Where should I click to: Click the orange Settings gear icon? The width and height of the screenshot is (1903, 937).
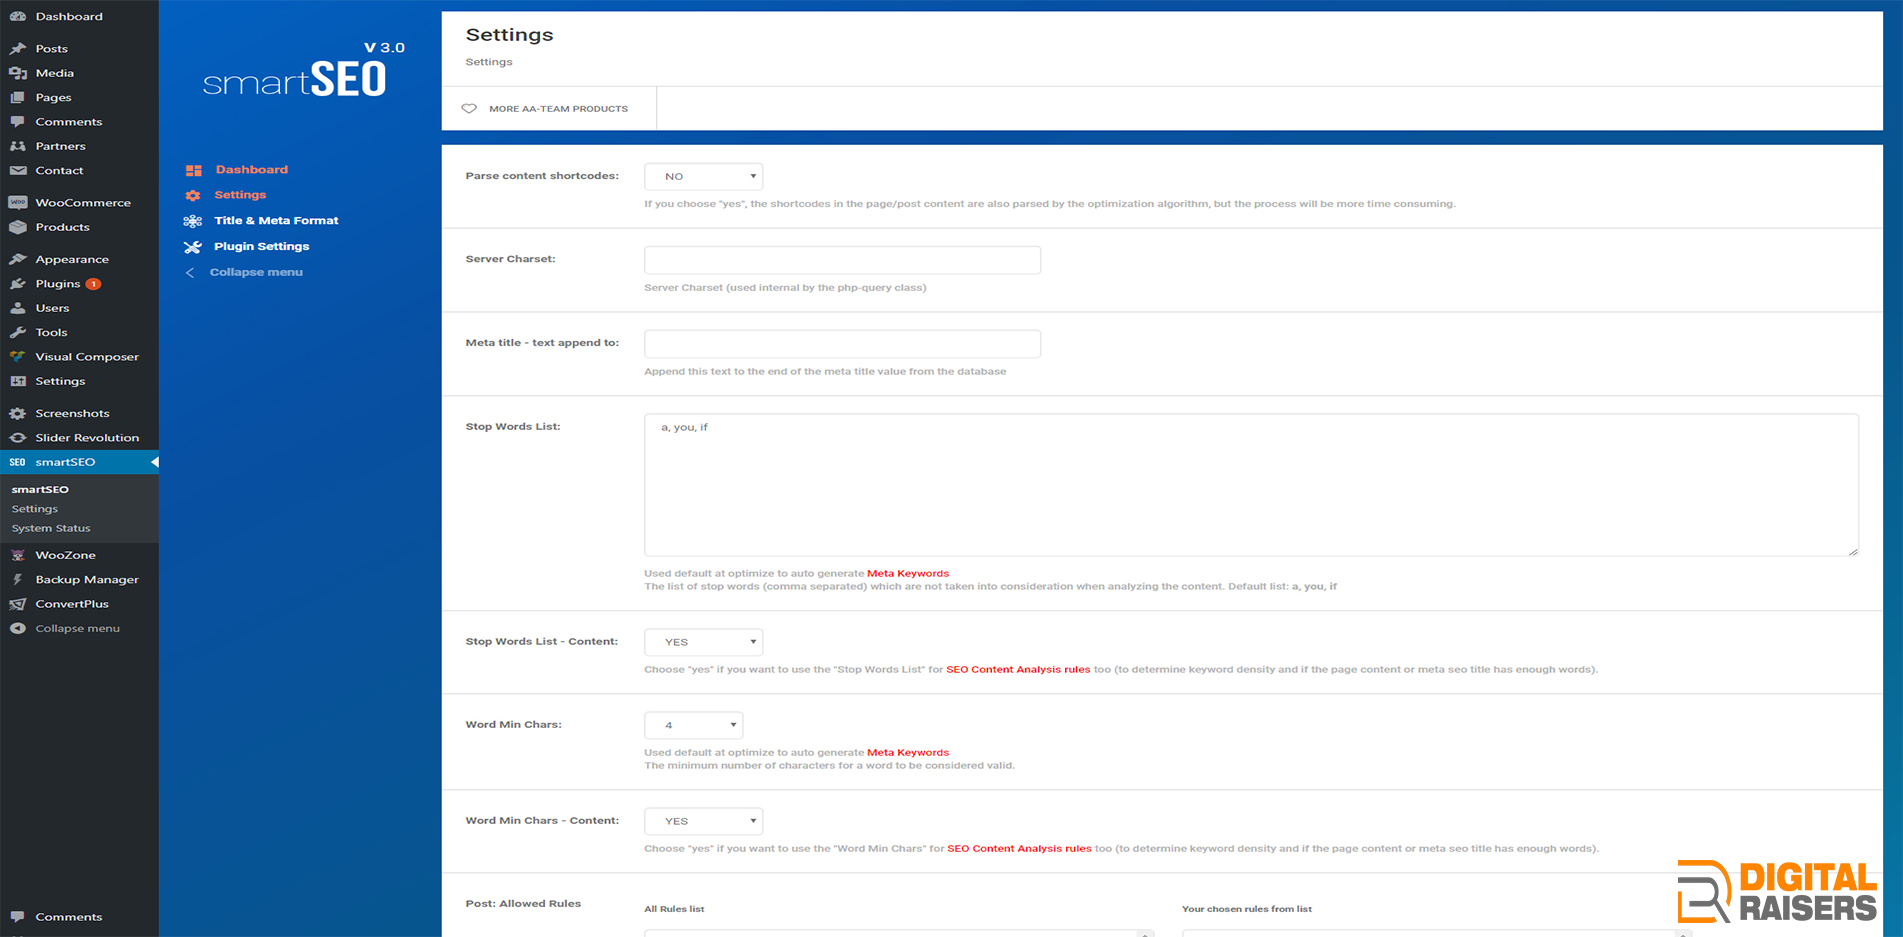193,196
